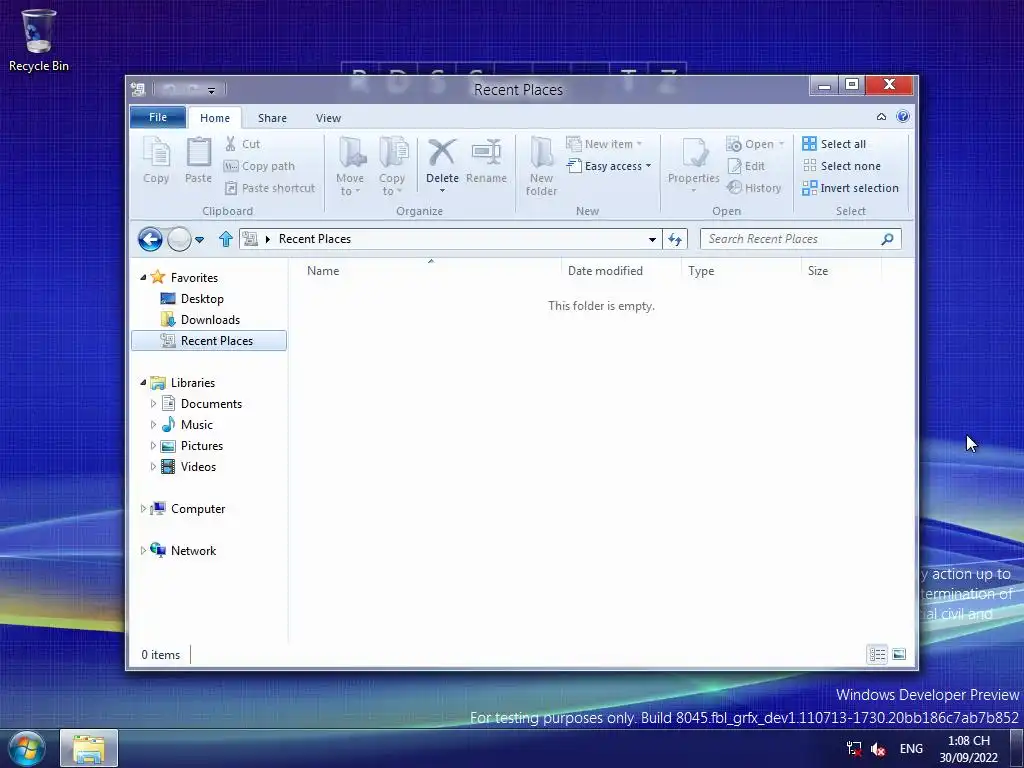Switch to the Share ribbon tab
The image size is (1024, 768).
tap(272, 118)
